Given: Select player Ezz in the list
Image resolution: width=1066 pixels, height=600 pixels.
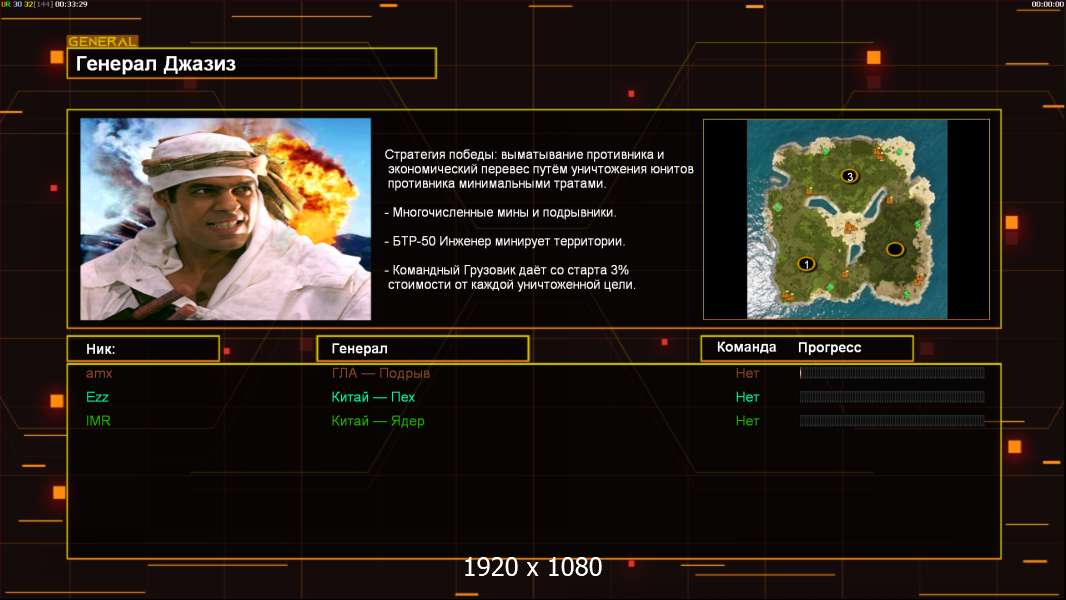Looking at the screenshot, I should (x=97, y=397).
